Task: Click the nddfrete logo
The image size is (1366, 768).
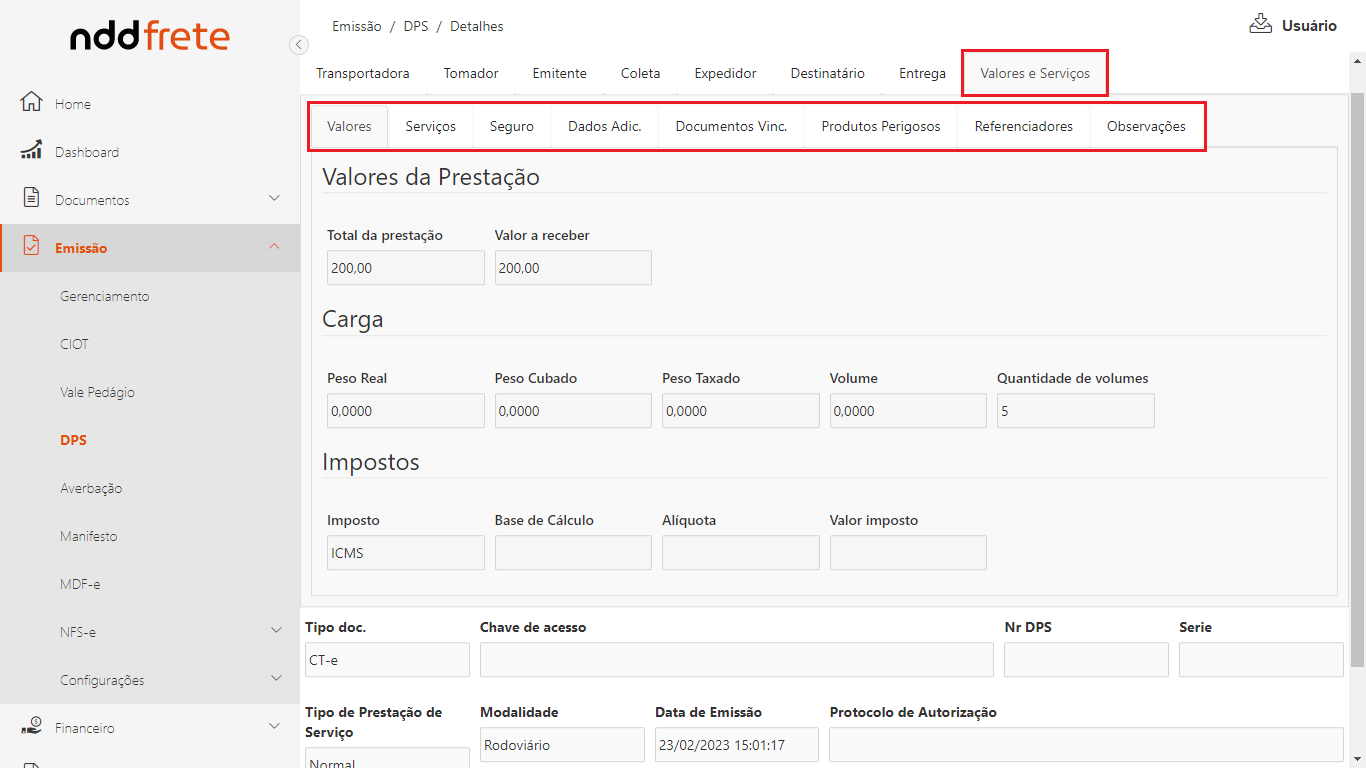Action: (149, 38)
